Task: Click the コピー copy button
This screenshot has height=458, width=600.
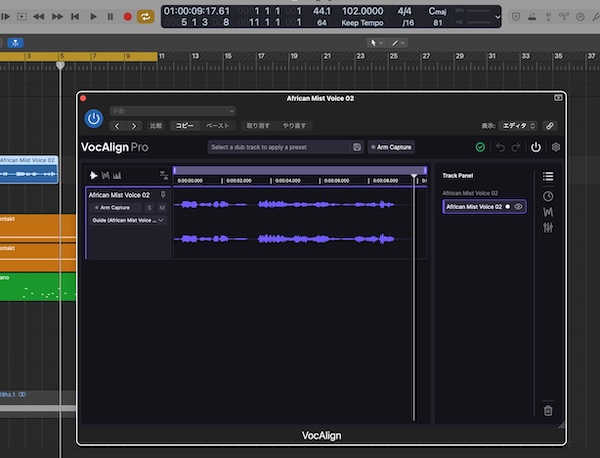Action: (x=184, y=126)
